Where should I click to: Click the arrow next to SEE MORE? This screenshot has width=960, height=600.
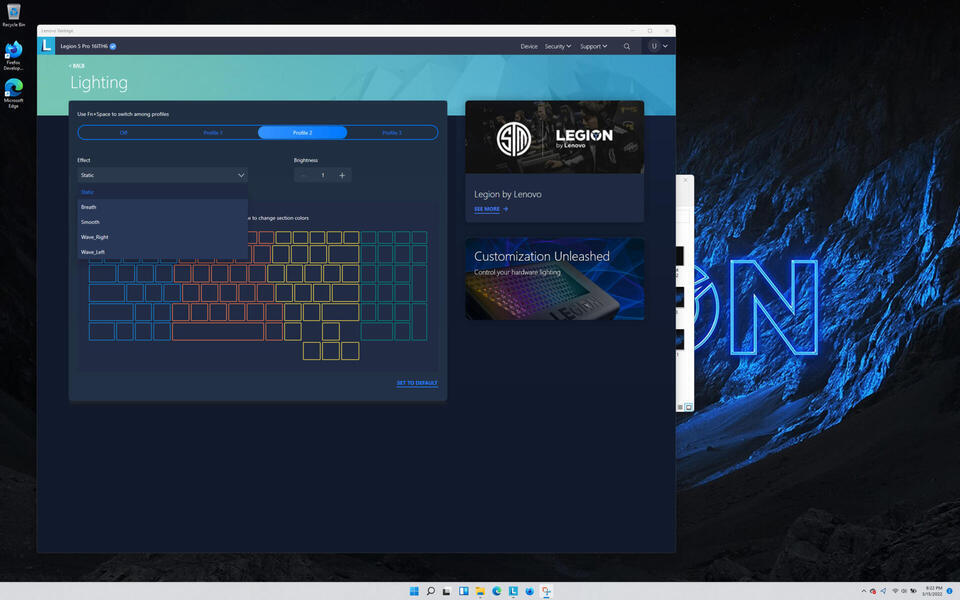tap(506, 209)
